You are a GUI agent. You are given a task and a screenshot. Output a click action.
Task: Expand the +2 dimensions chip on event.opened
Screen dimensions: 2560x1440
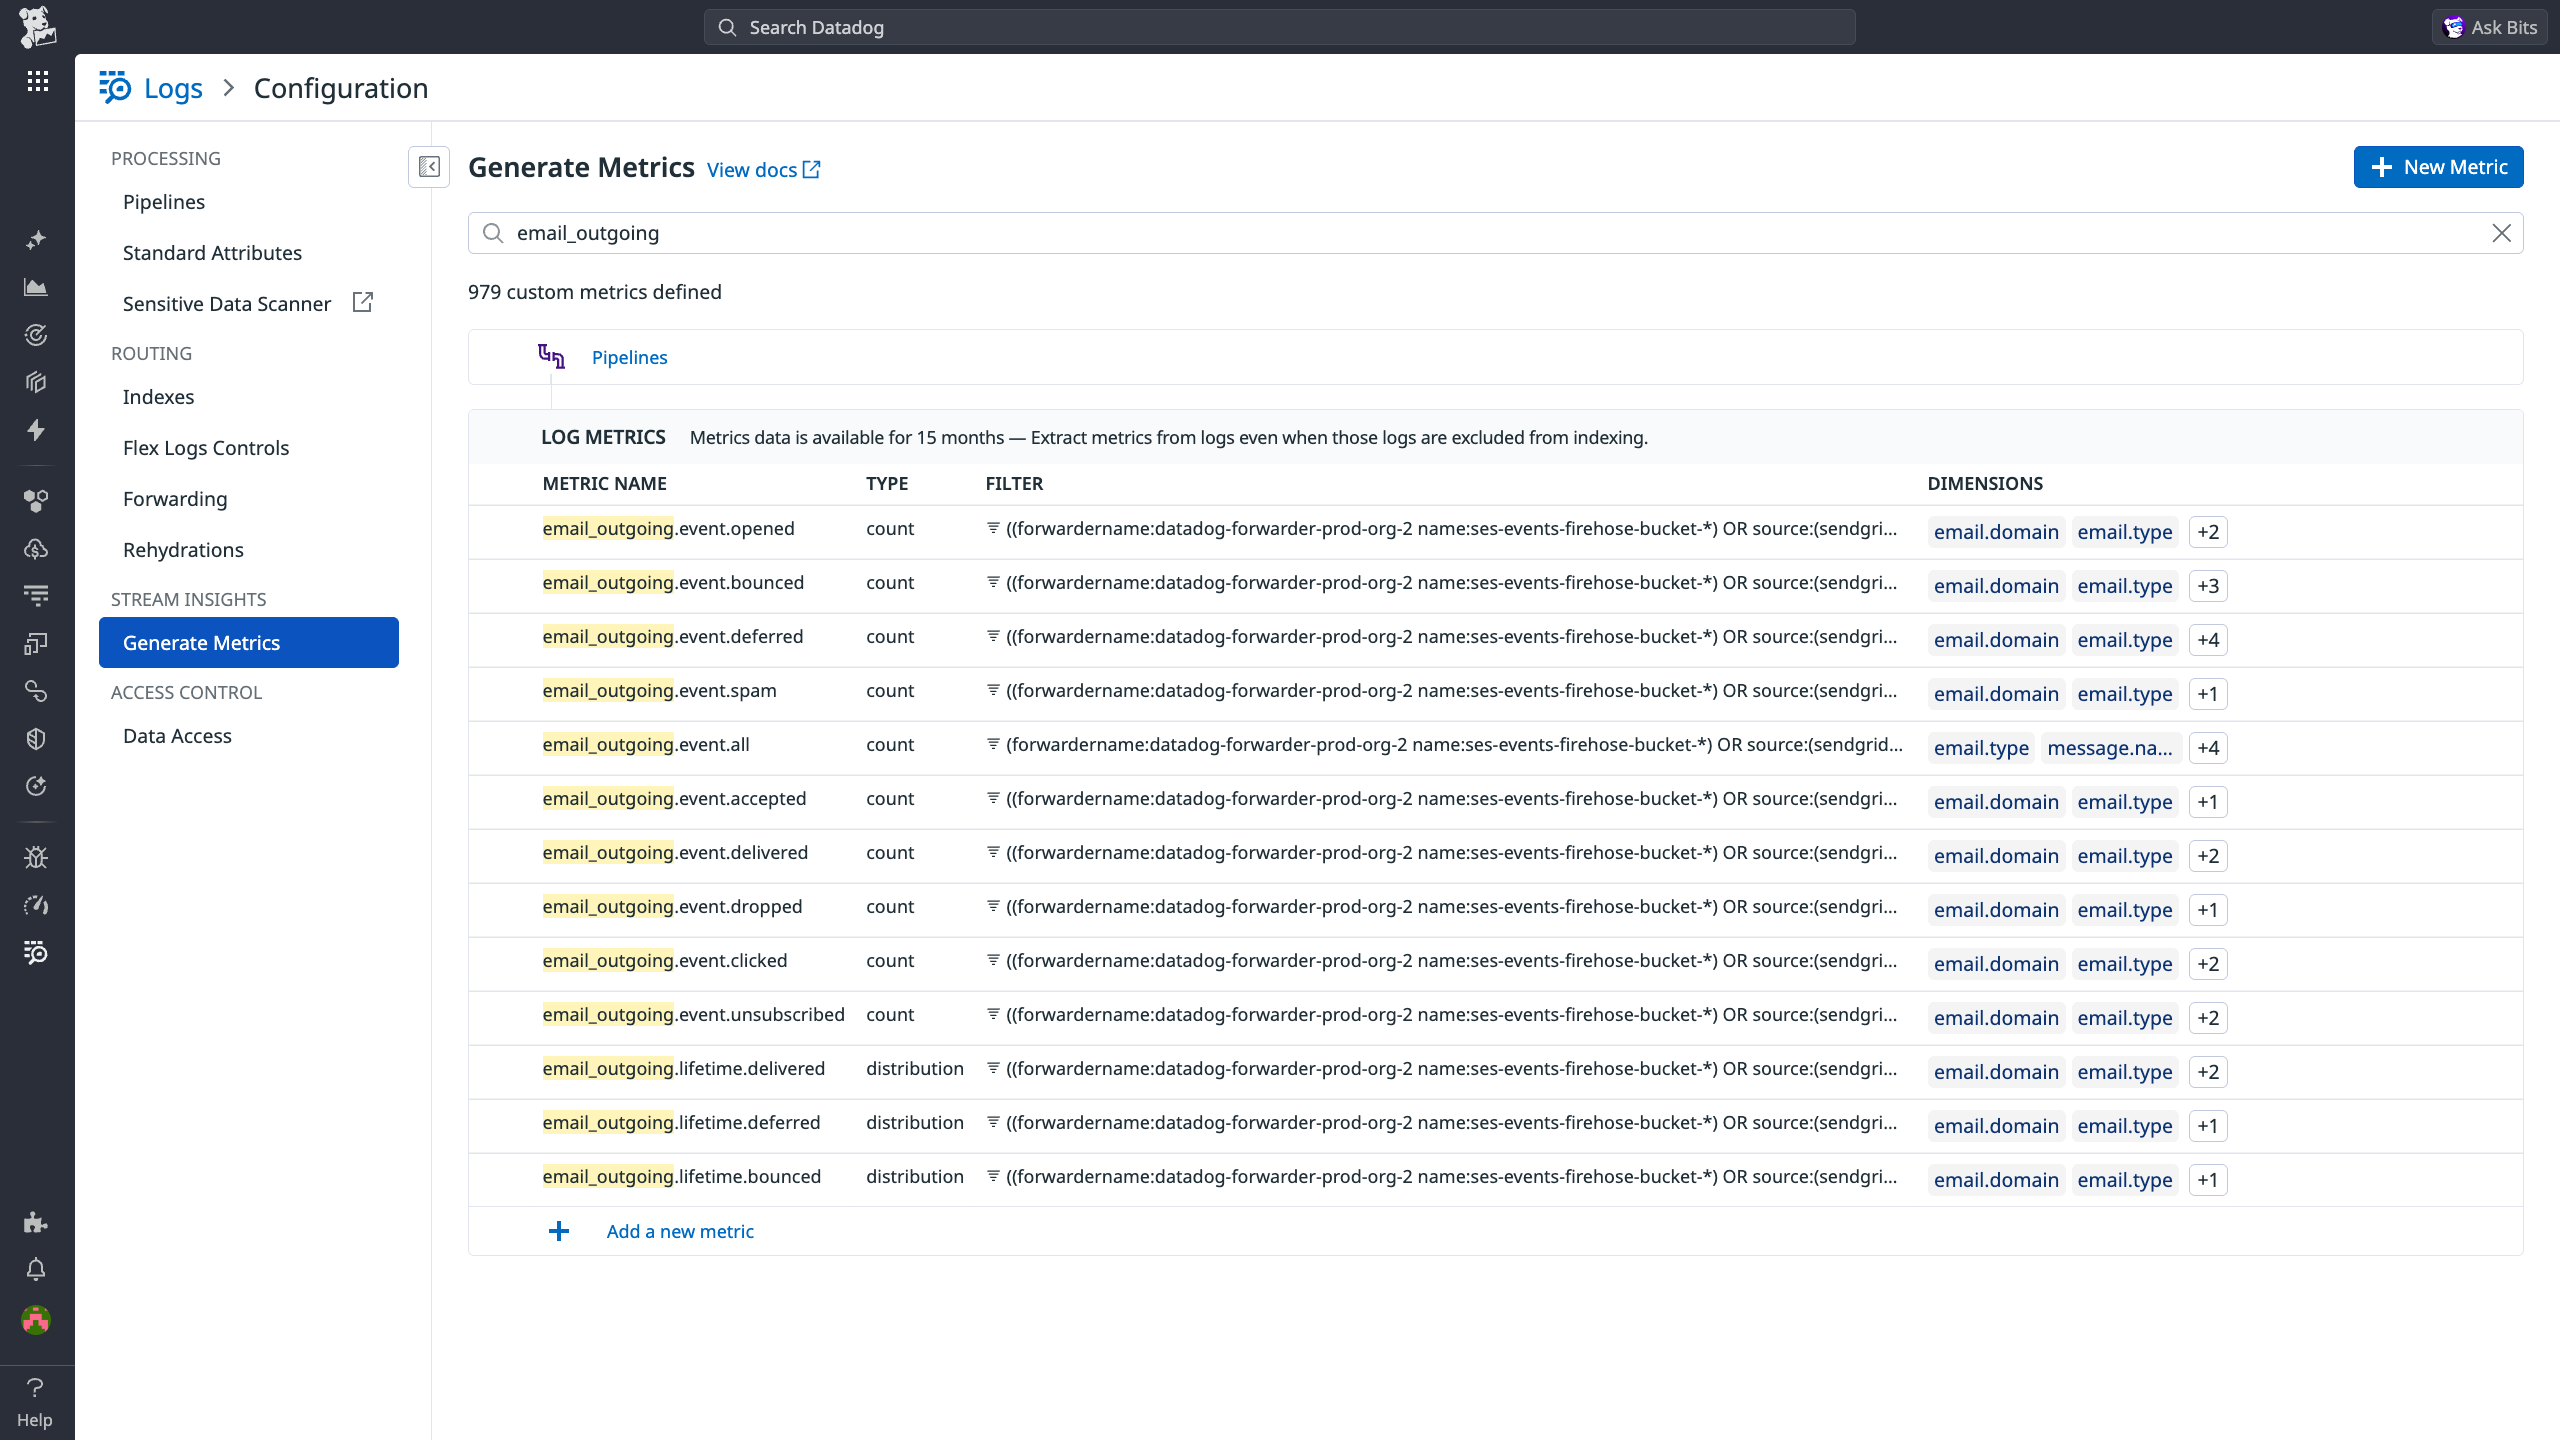[2207, 531]
